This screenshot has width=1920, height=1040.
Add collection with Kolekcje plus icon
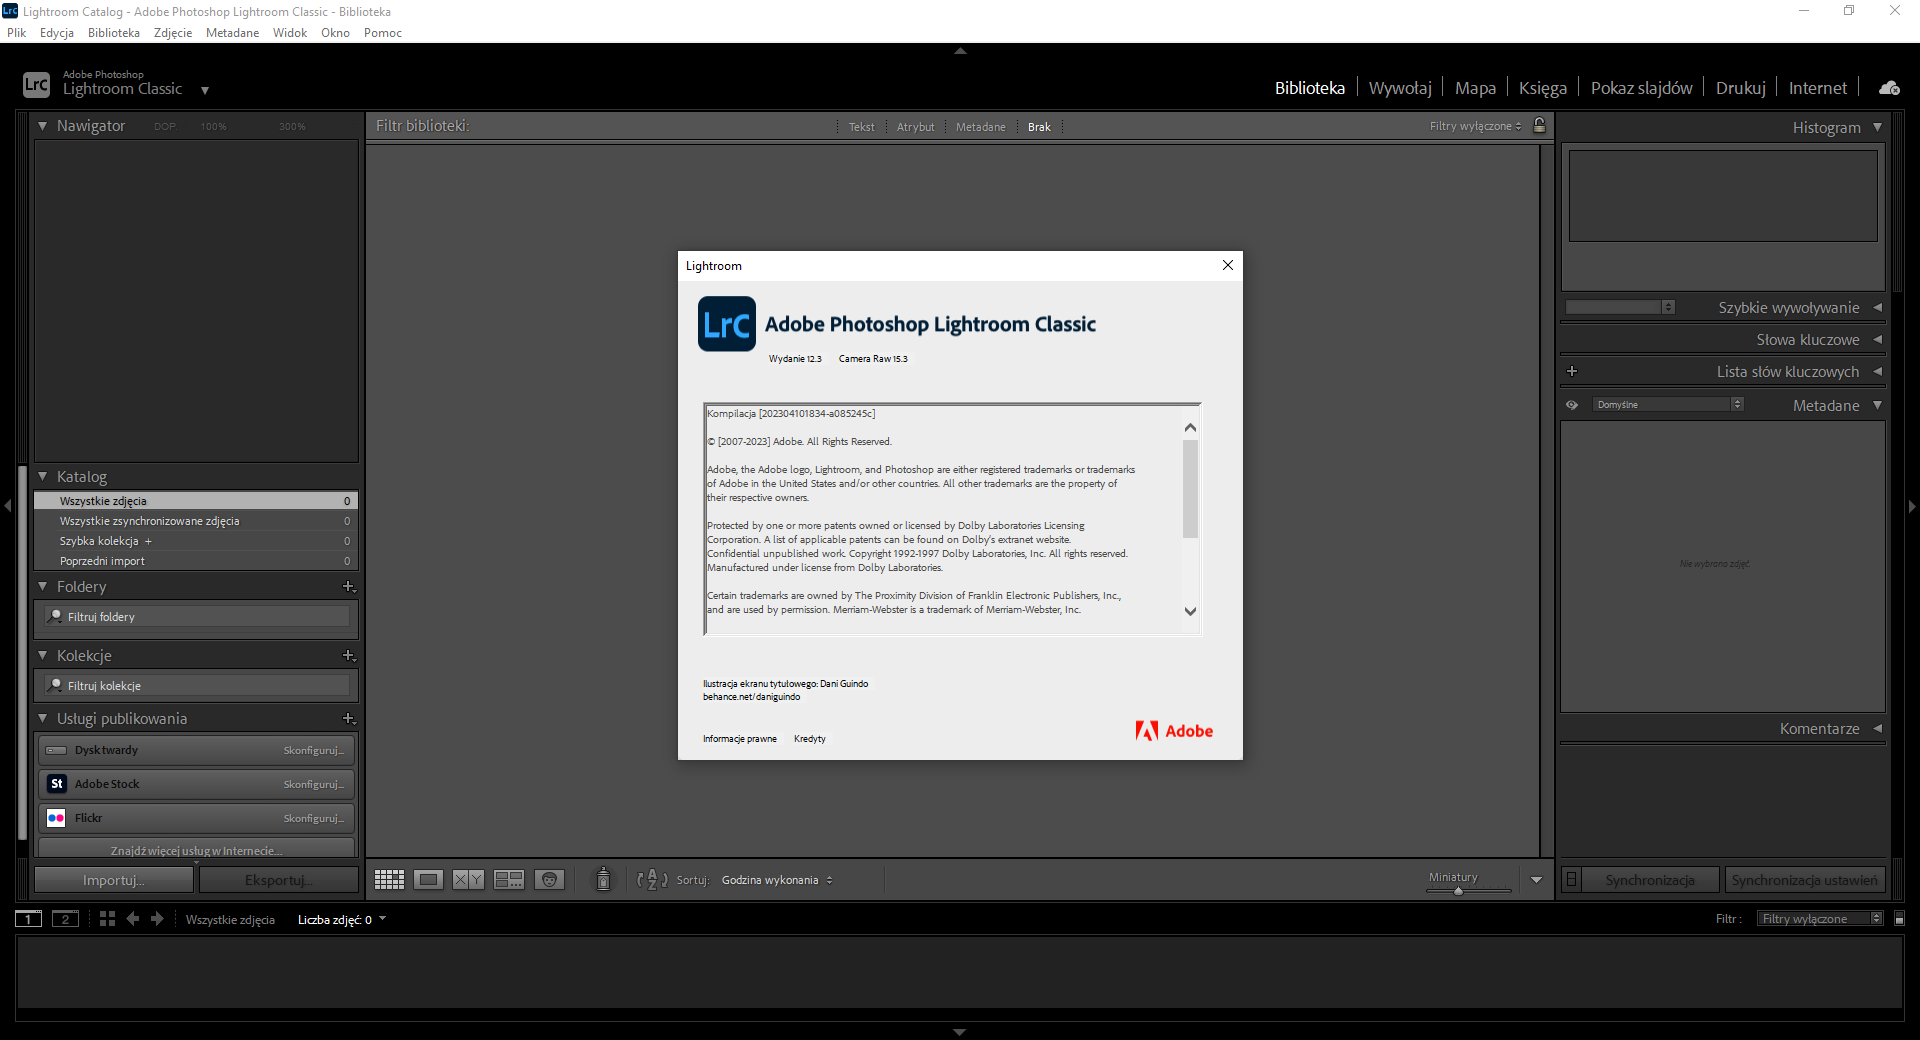click(x=349, y=656)
